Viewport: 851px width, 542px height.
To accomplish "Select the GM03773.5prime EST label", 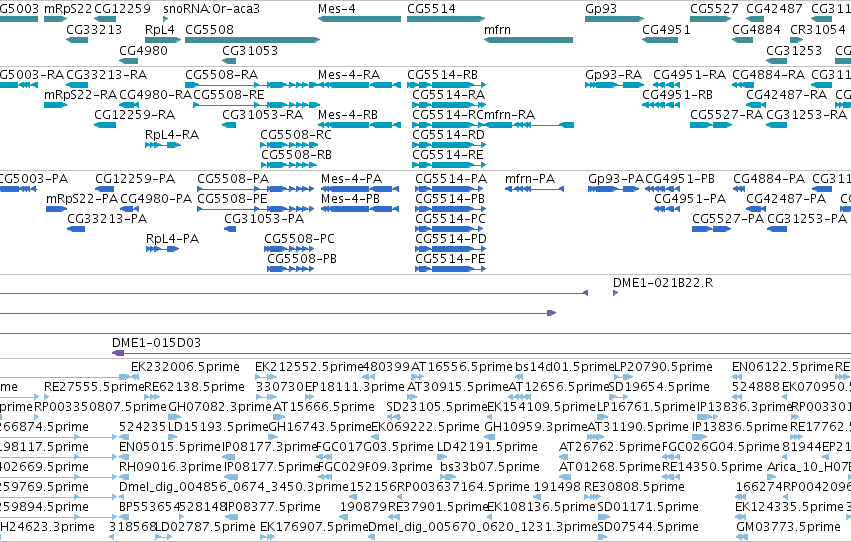I will tap(788, 527).
